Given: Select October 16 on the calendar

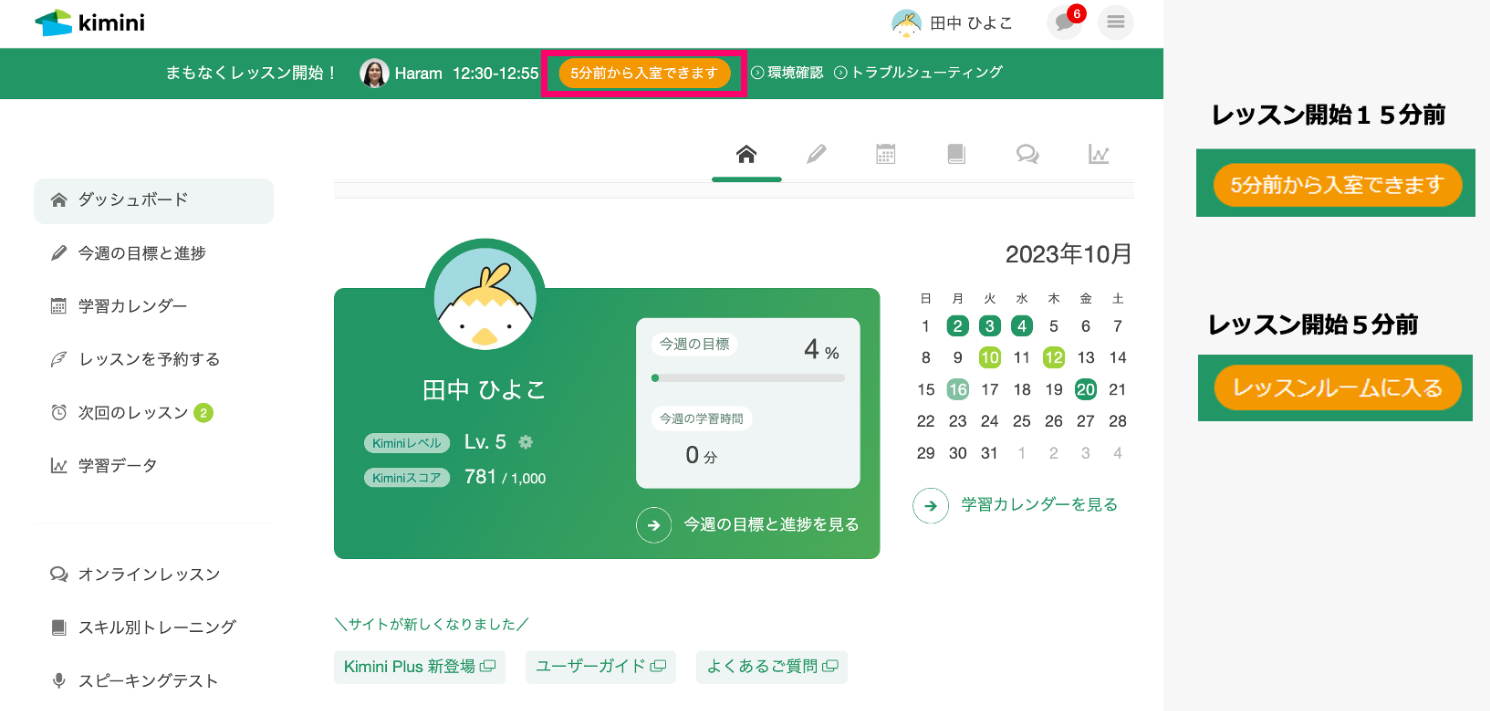Looking at the screenshot, I should click(958, 389).
